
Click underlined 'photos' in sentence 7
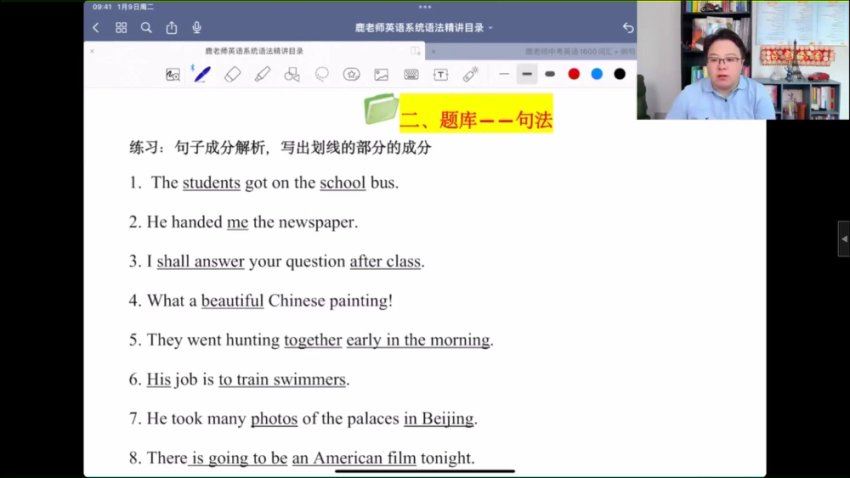click(x=274, y=419)
